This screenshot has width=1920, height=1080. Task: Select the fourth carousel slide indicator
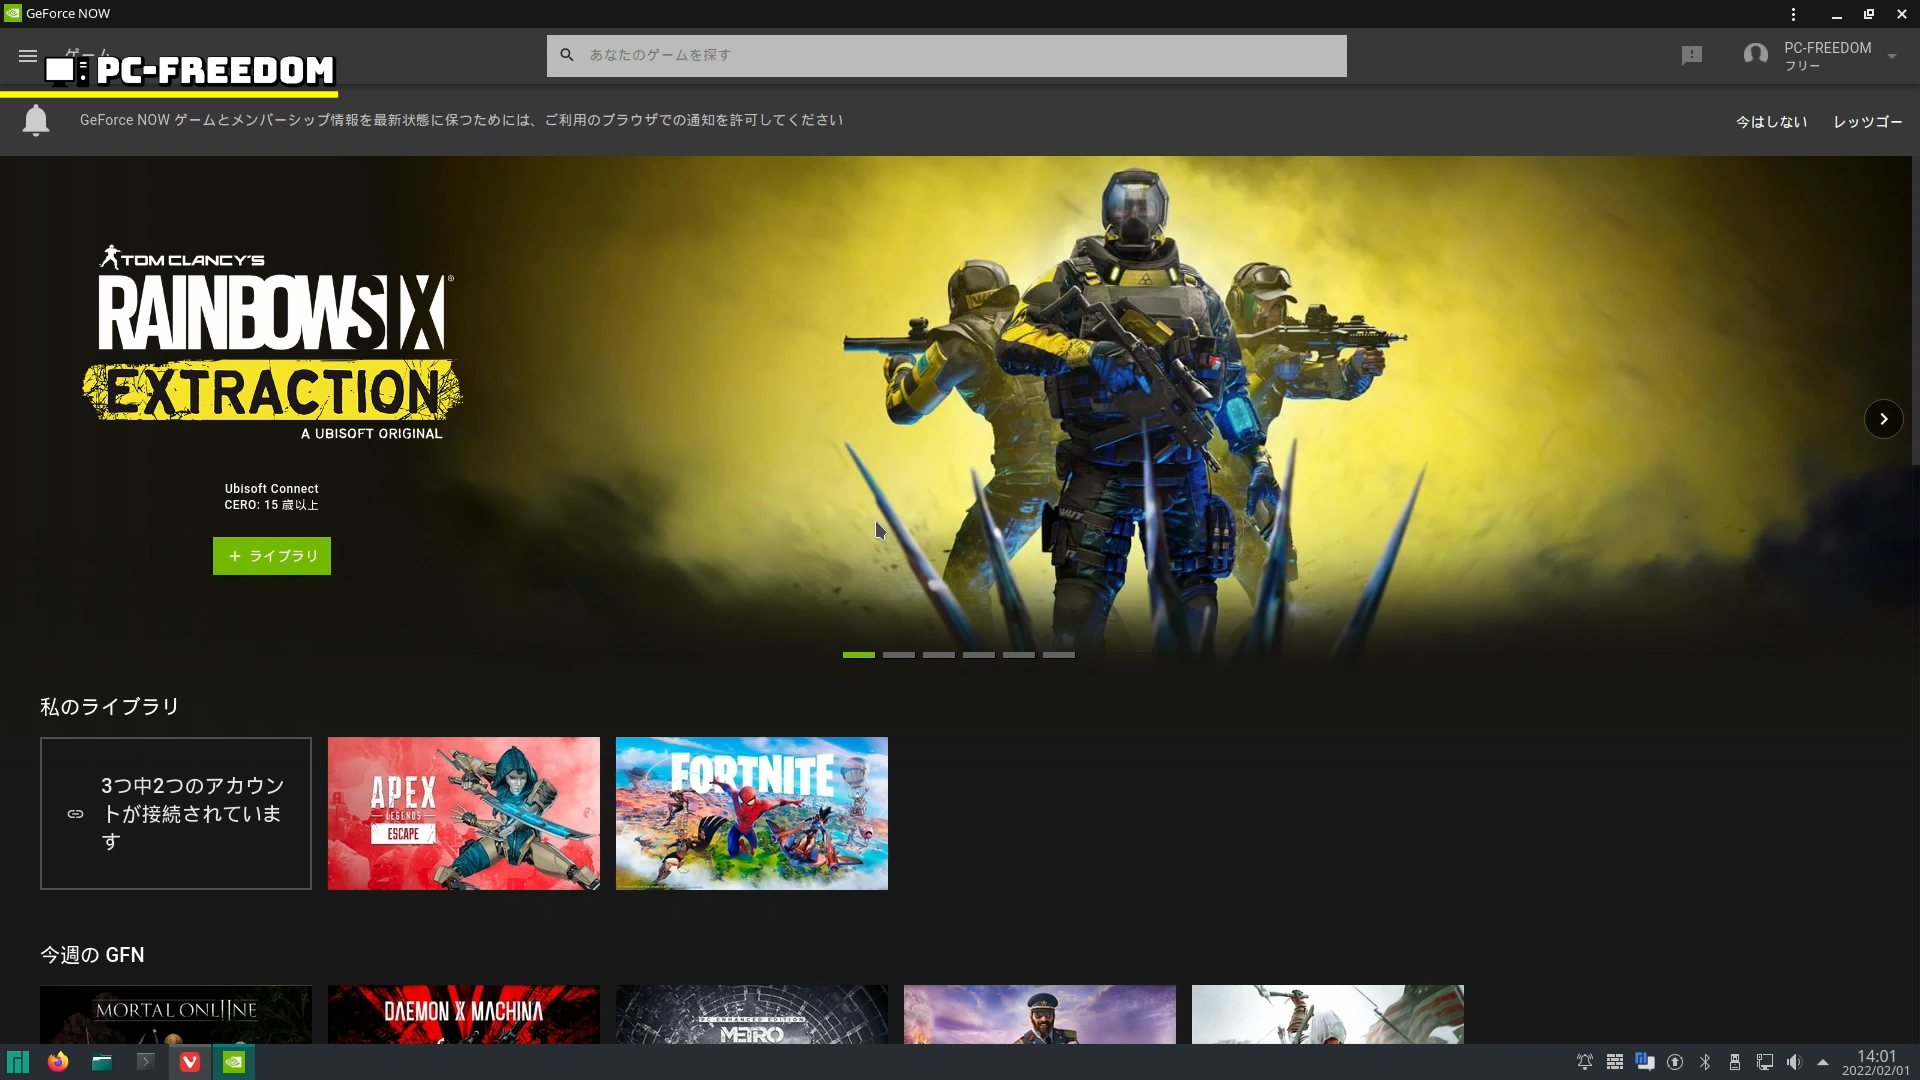coord(978,655)
